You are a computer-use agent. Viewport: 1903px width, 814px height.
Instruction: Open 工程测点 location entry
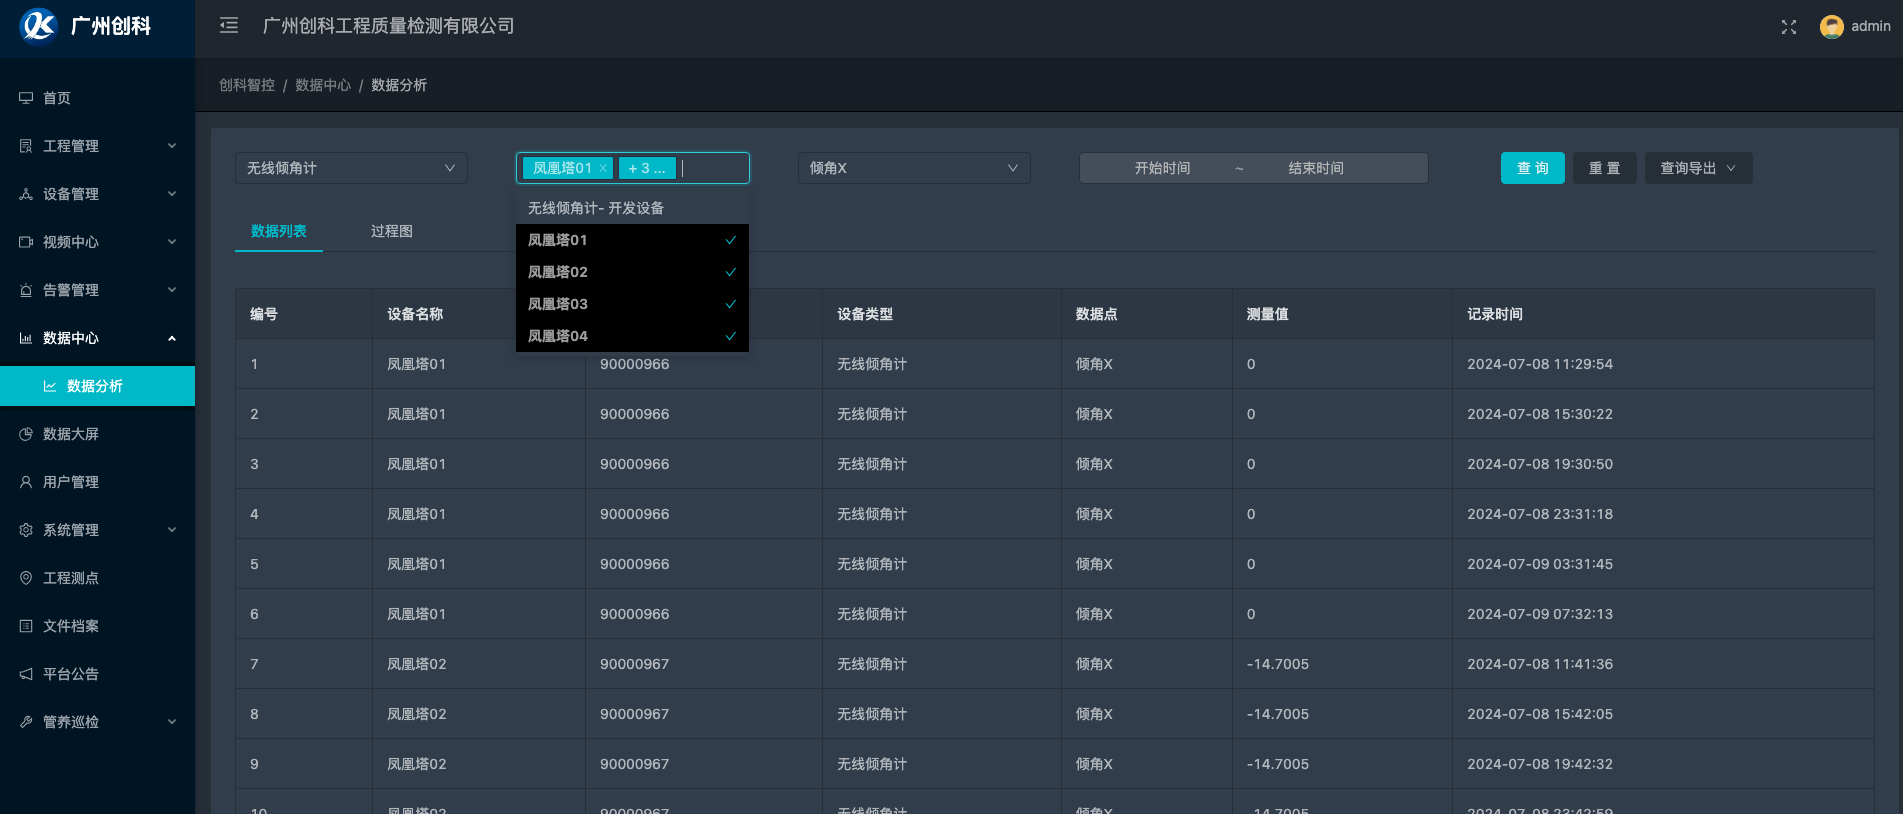pos(70,578)
